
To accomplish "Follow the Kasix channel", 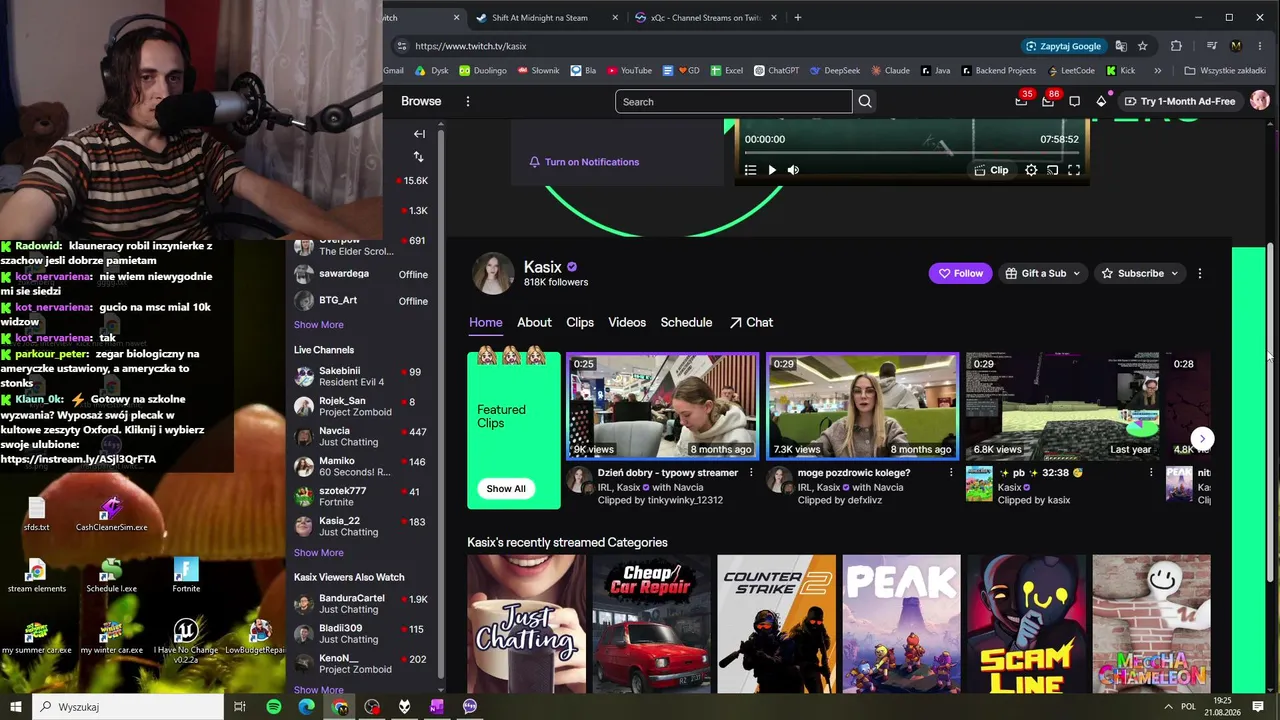I will pos(961,273).
